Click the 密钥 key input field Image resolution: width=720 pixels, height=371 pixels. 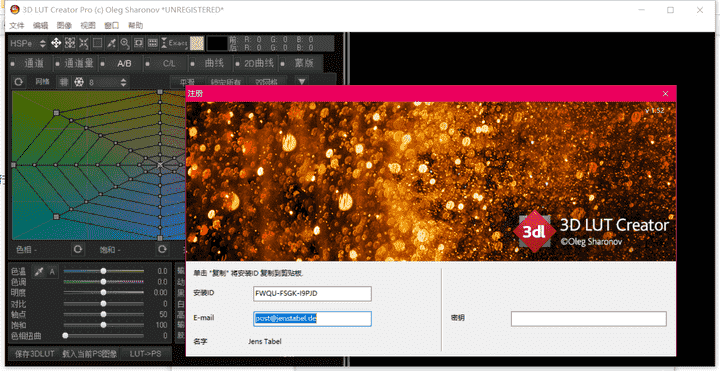pyautogui.click(x=589, y=319)
